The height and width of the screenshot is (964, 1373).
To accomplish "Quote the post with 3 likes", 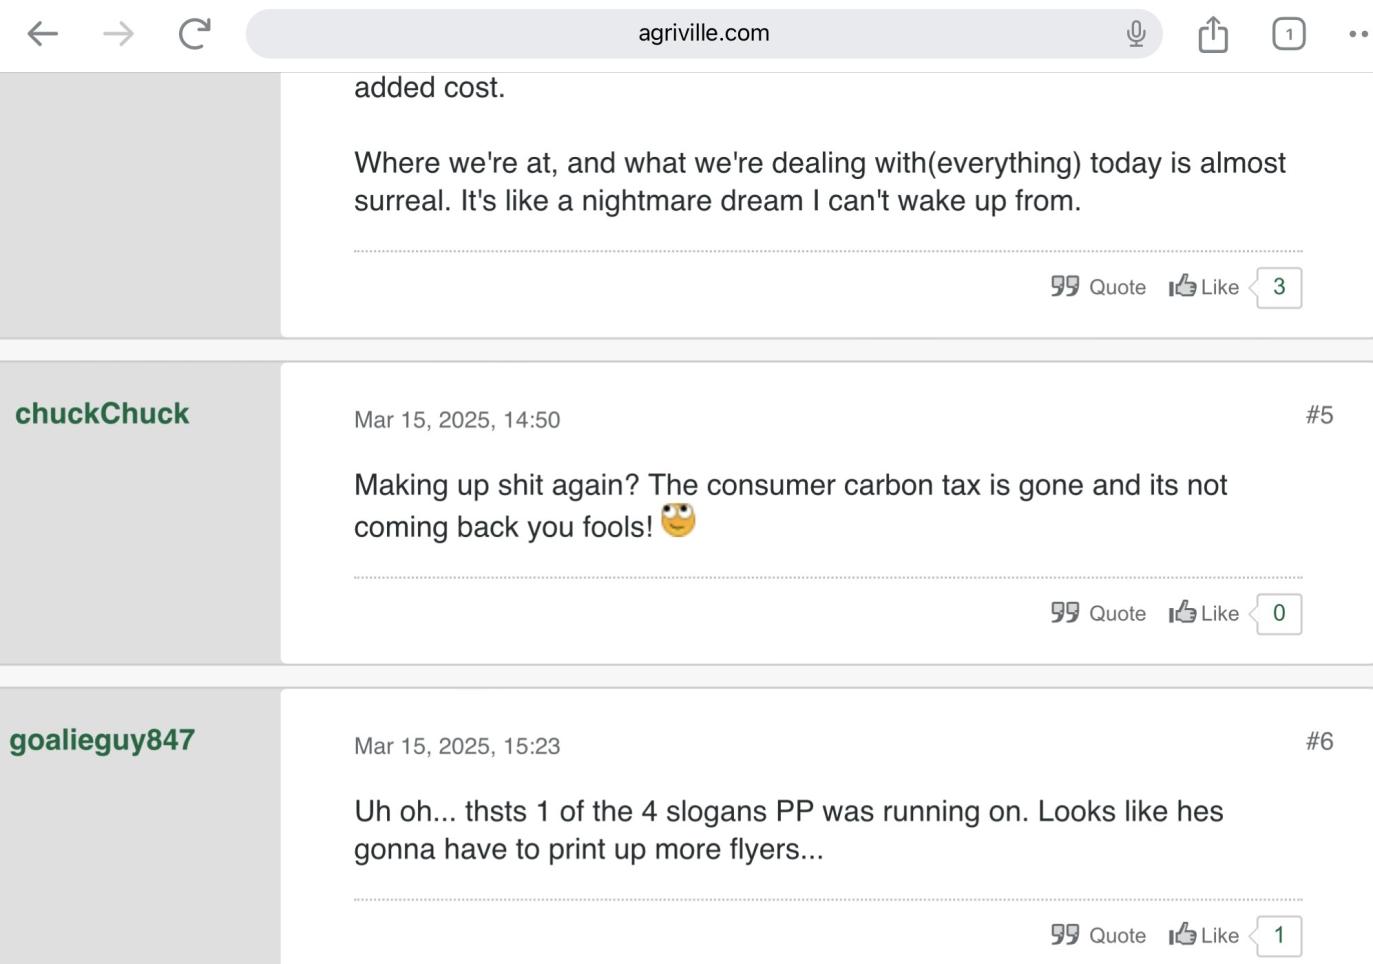I will coord(1098,287).
